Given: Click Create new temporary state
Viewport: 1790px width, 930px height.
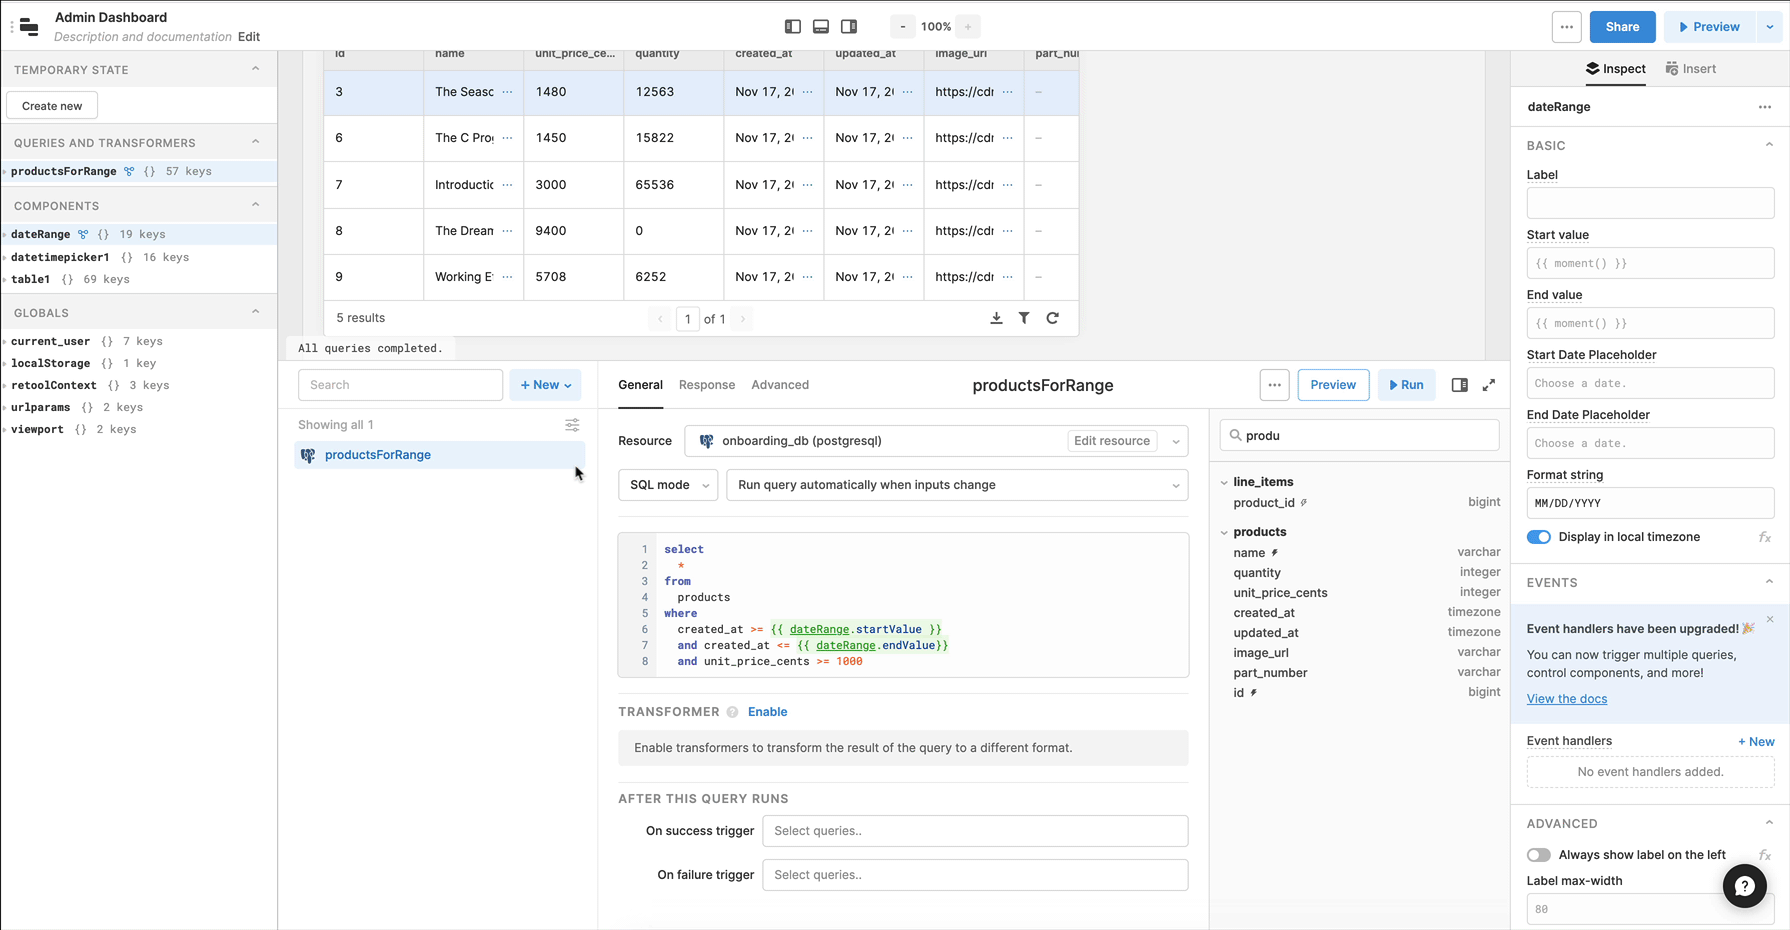Looking at the screenshot, I should [x=52, y=106].
